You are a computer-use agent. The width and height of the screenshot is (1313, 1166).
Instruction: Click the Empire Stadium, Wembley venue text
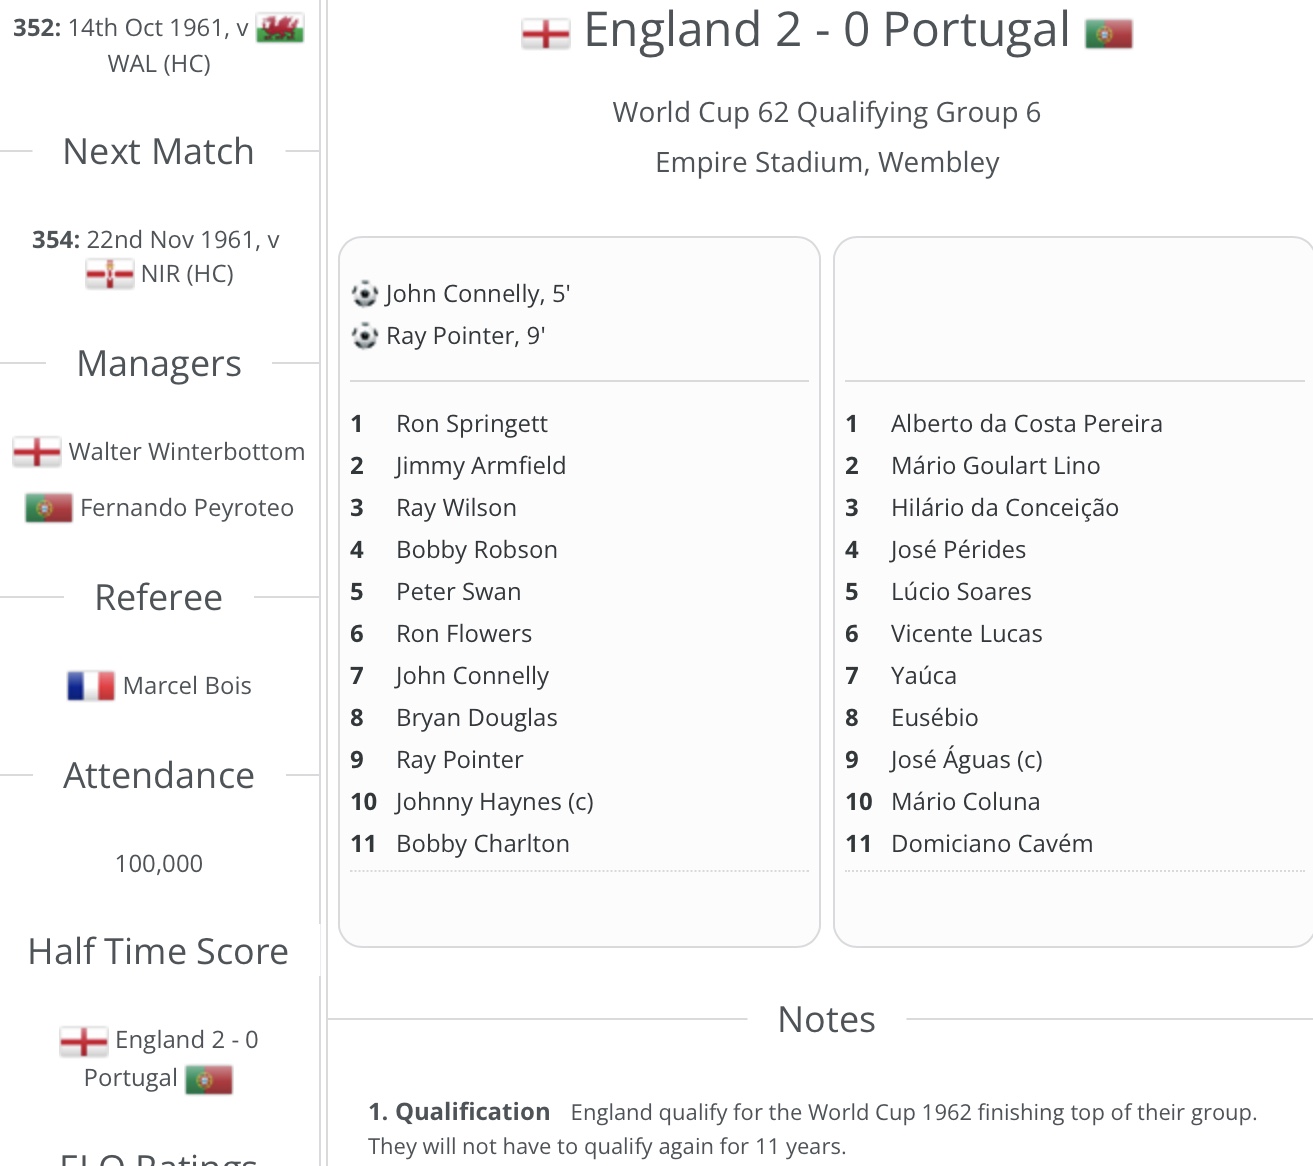coord(826,162)
